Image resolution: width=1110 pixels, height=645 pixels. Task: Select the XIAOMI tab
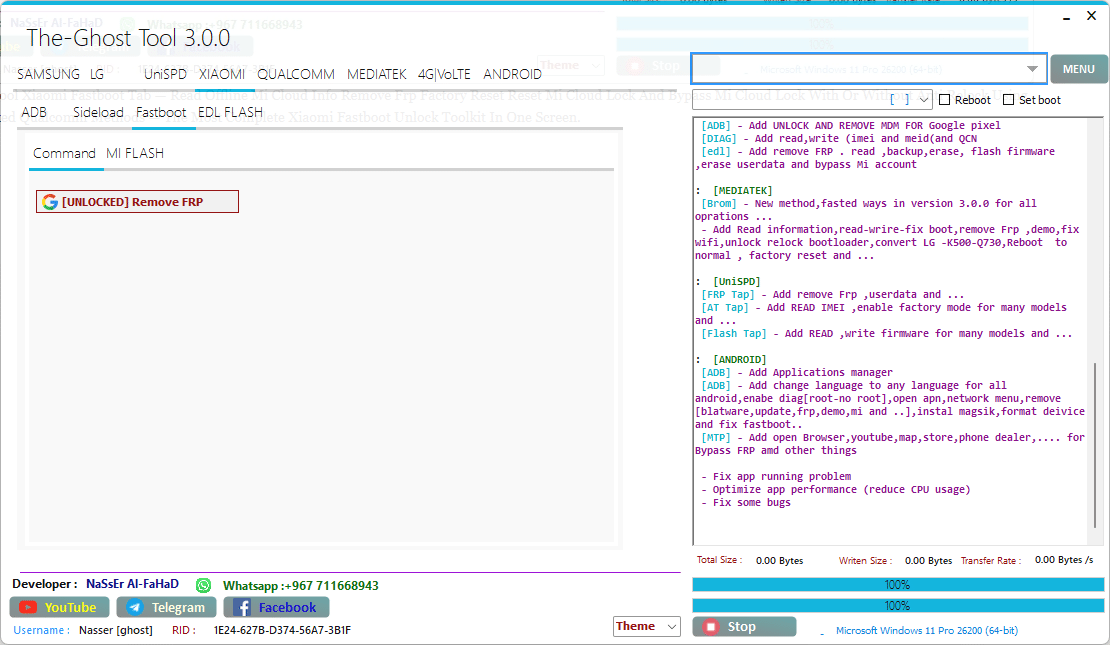tap(222, 74)
